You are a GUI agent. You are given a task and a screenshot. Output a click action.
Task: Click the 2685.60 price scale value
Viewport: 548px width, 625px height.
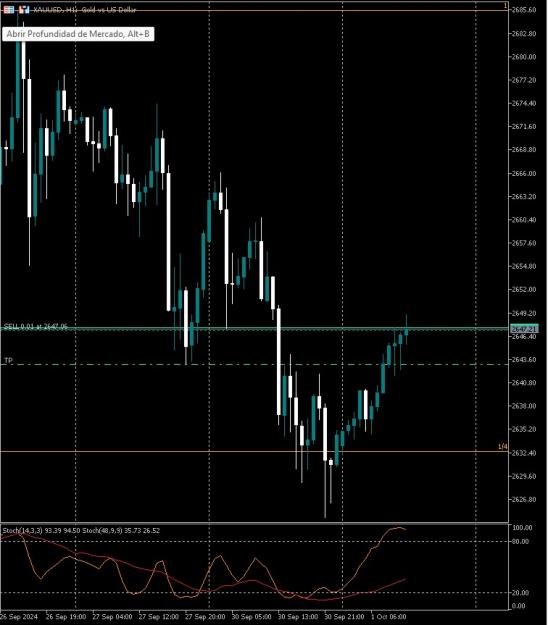click(524, 10)
